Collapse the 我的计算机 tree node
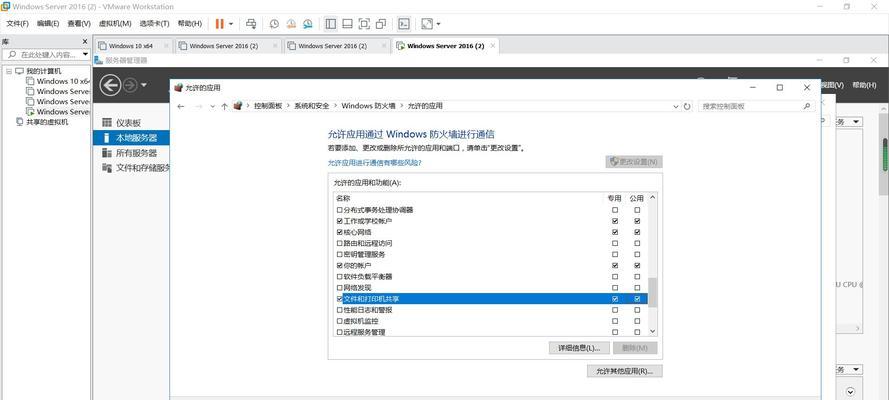 click(9, 71)
